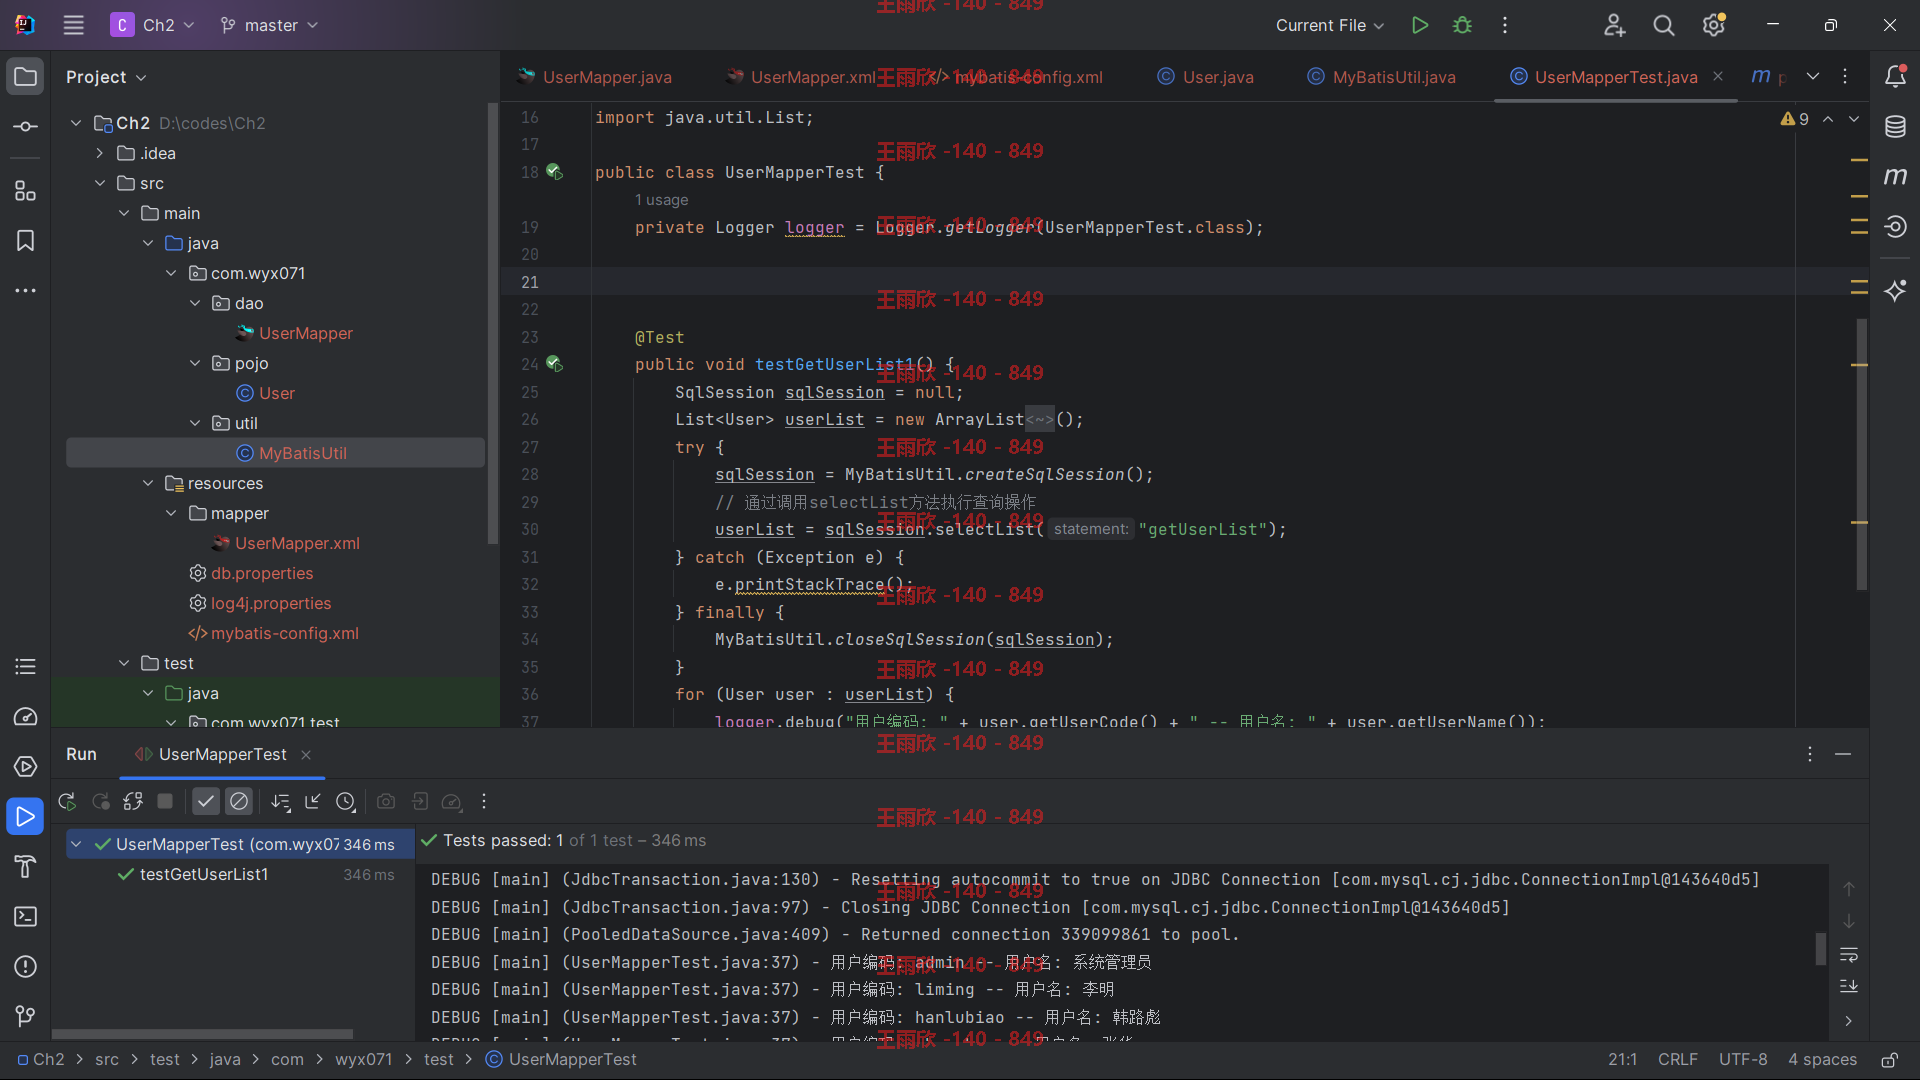Open test history clock icon

coord(346,801)
